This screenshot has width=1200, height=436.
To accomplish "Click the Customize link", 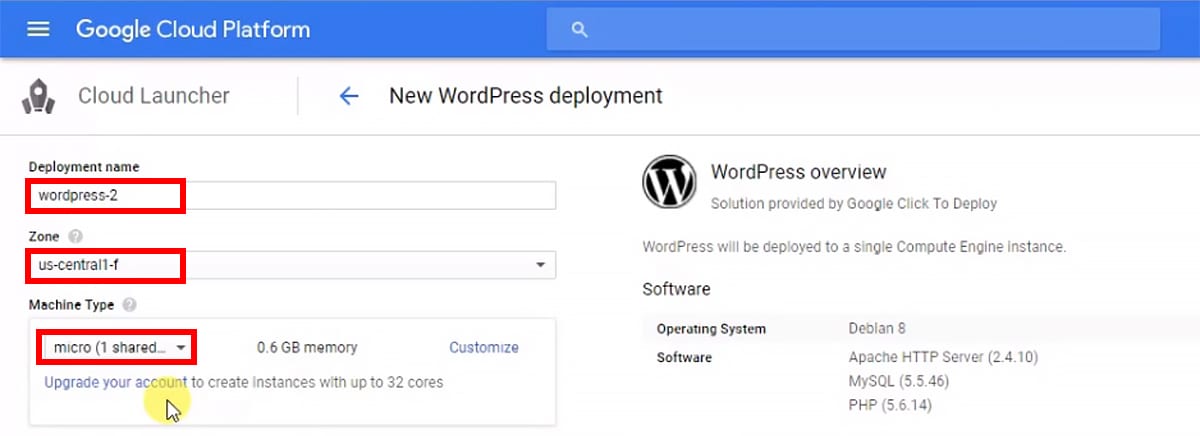I will point(484,348).
